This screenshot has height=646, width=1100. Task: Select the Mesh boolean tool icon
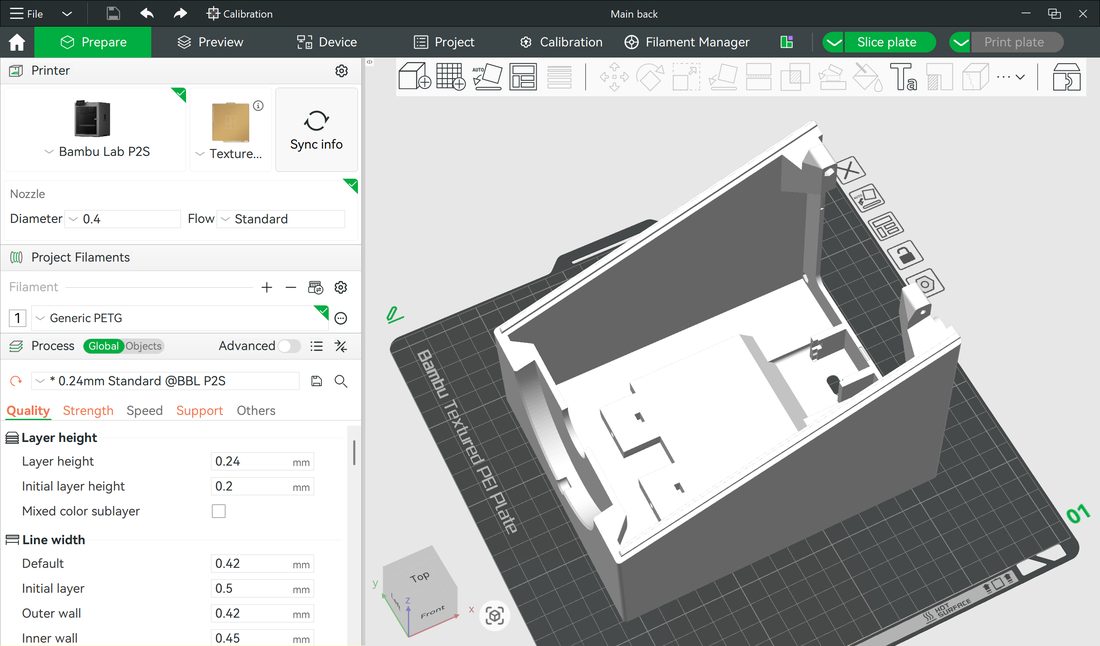click(x=795, y=76)
